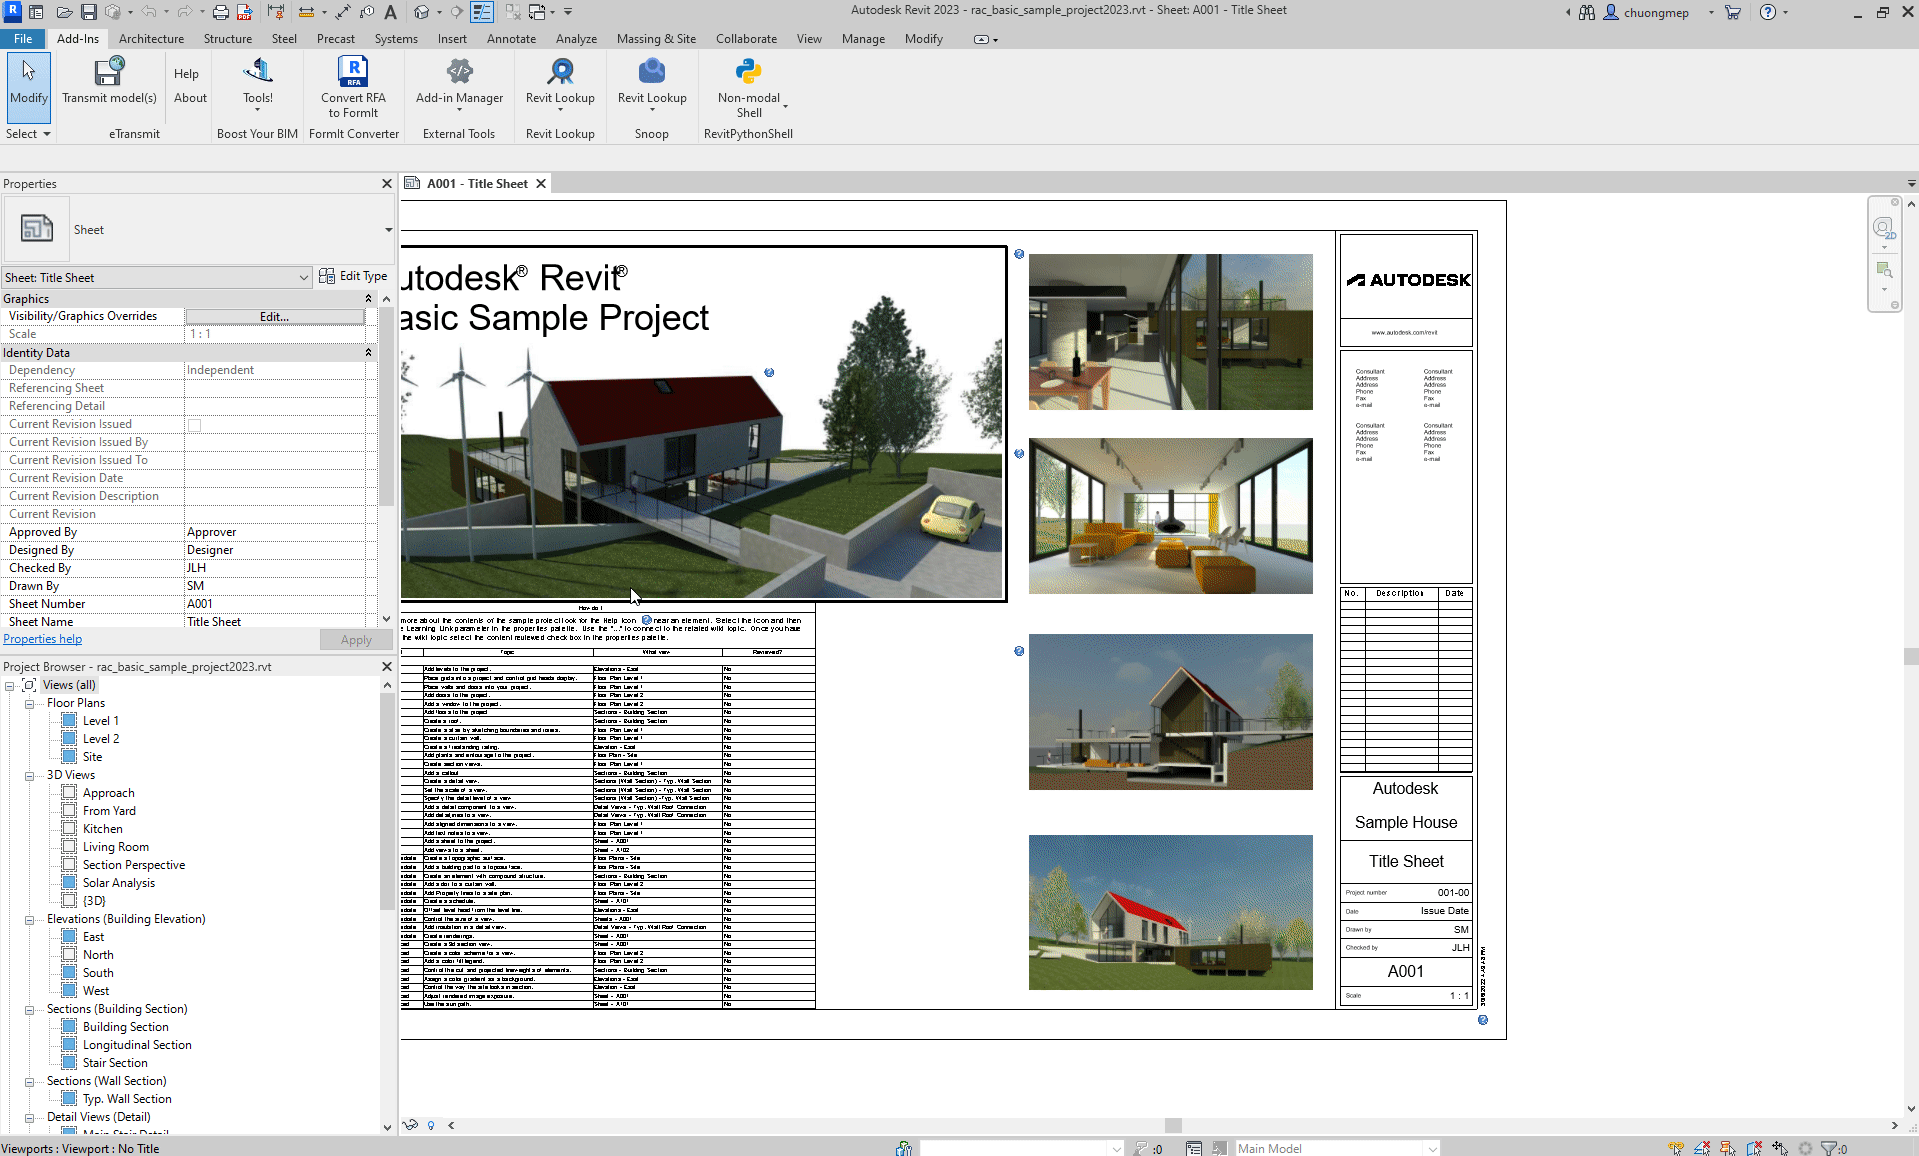Image resolution: width=1919 pixels, height=1156 pixels.
Task: Switch to the Architecture ribbon tab
Action: click(151, 39)
